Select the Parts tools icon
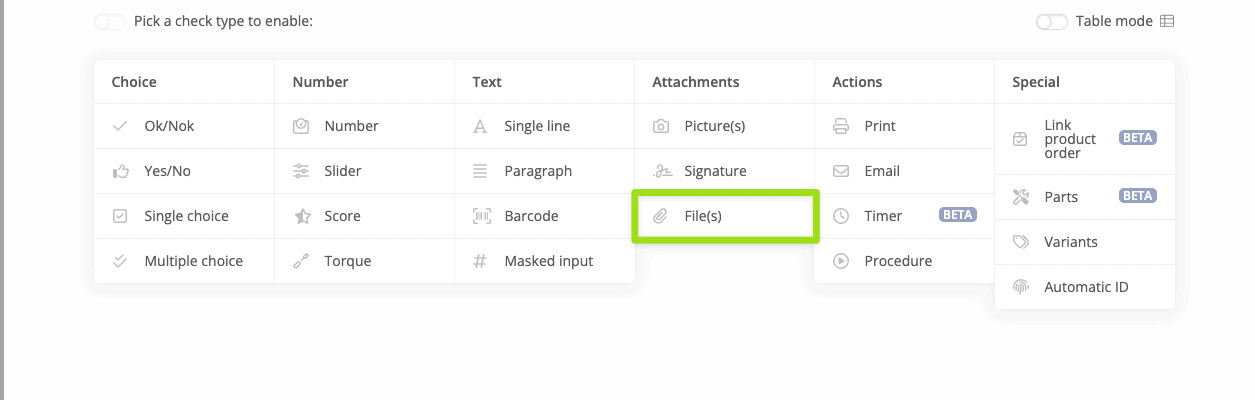 (1021, 197)
